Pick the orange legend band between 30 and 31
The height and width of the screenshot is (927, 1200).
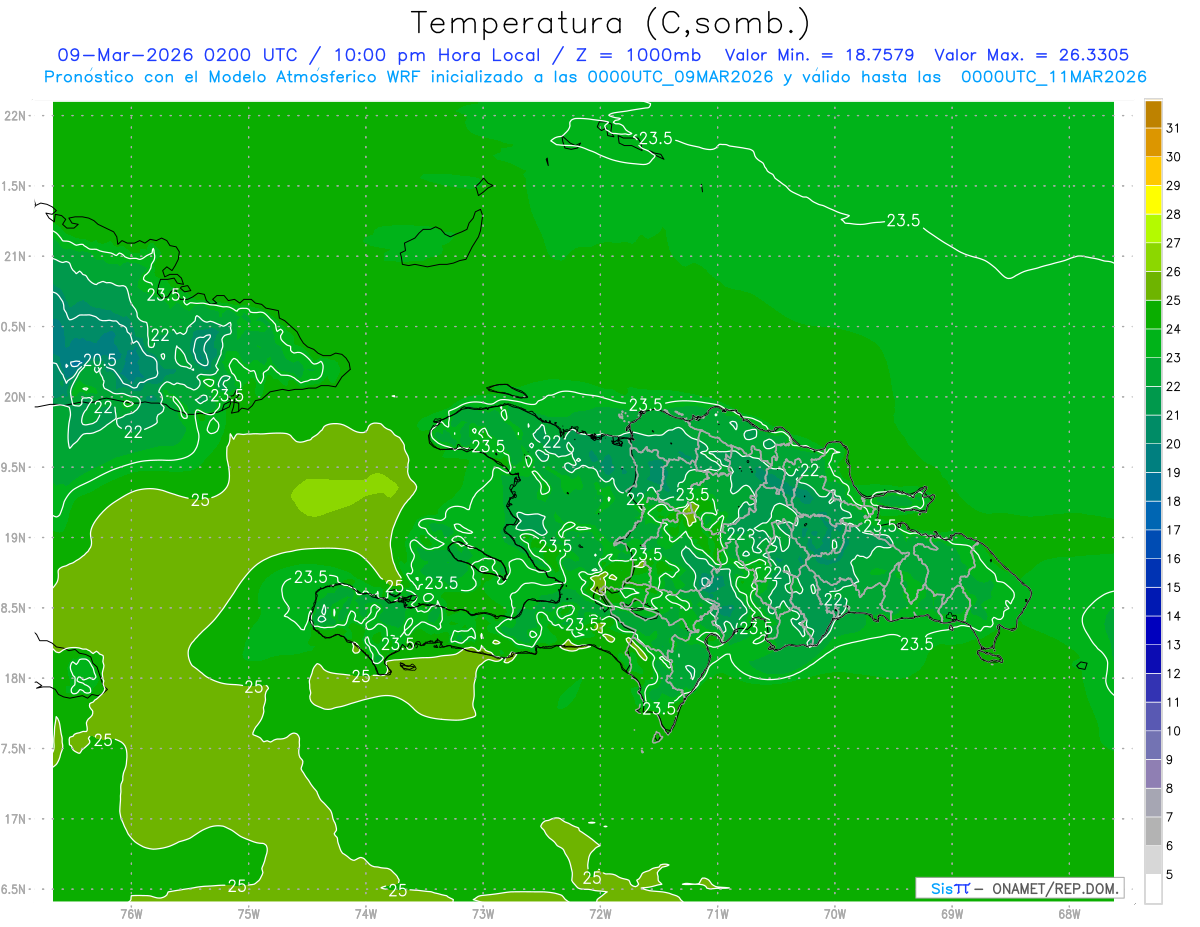[x=1153, y=143]
